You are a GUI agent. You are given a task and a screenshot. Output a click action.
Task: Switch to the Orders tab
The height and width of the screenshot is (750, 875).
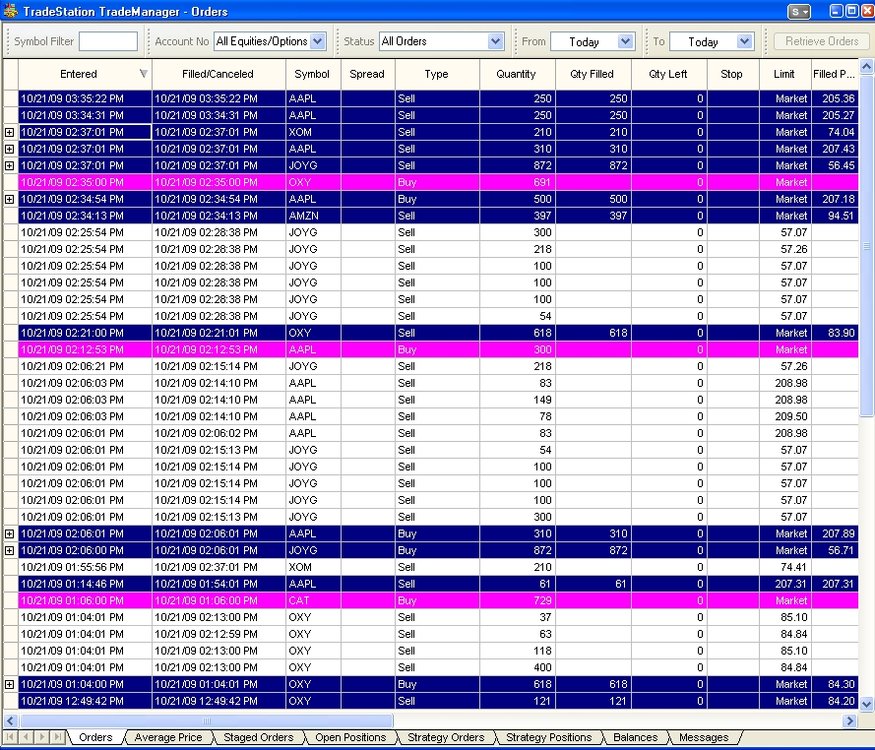95,737
